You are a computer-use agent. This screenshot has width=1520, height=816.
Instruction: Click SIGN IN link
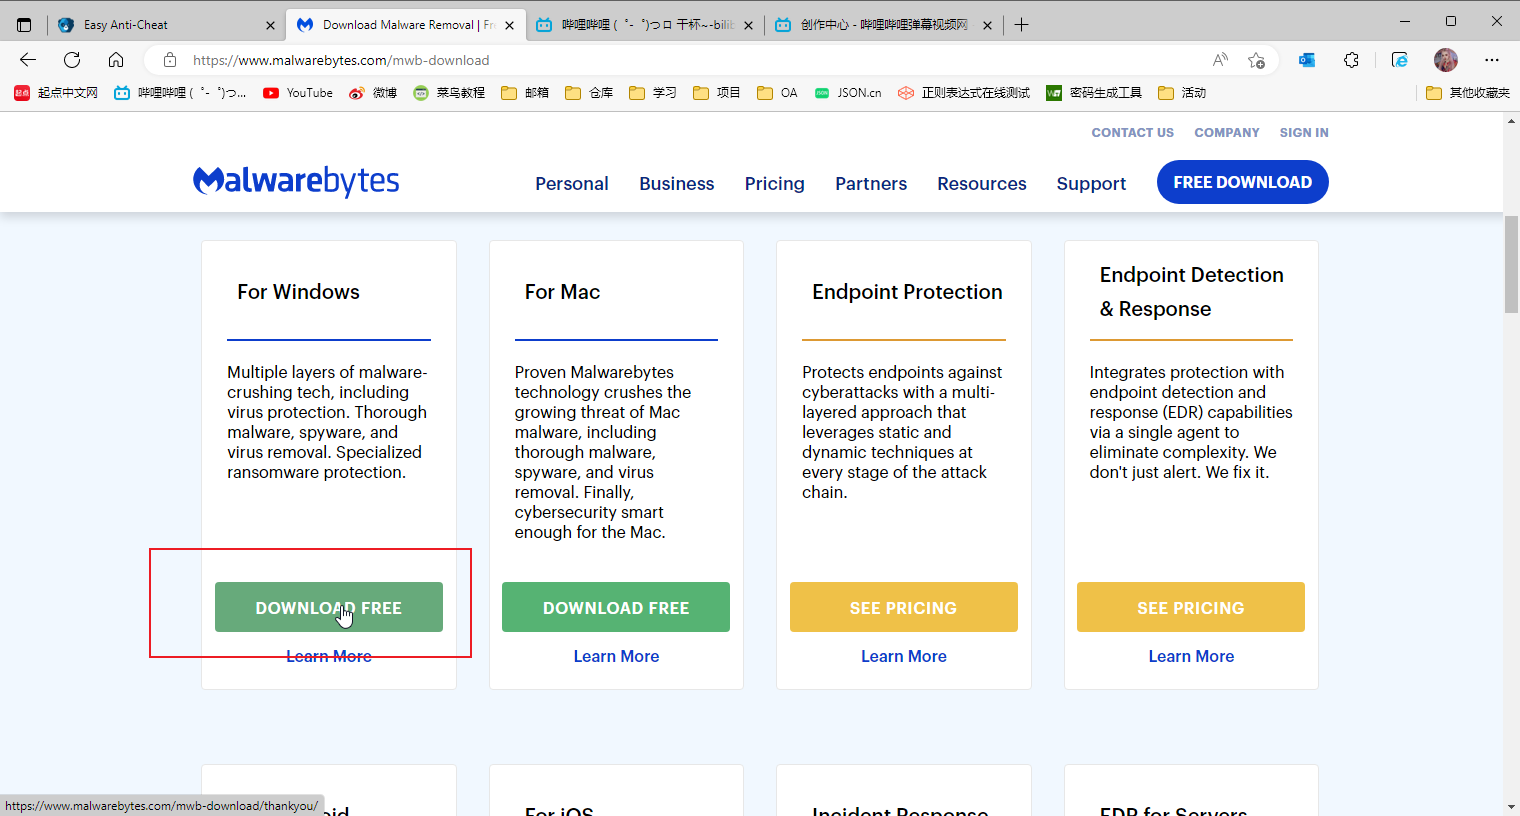point(1304,133)
